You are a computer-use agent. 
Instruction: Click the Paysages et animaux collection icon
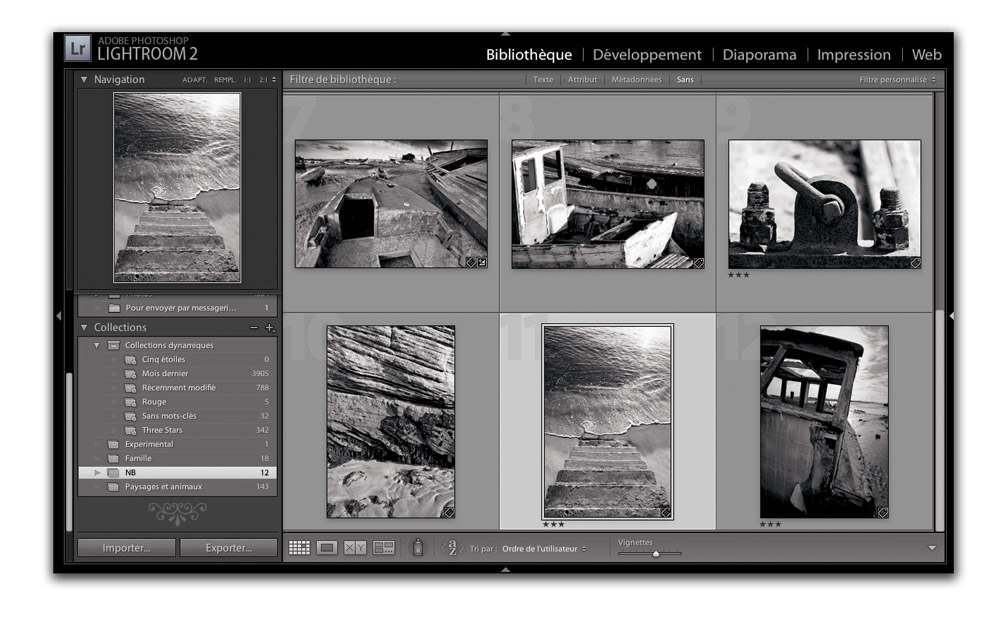(114, 487)
